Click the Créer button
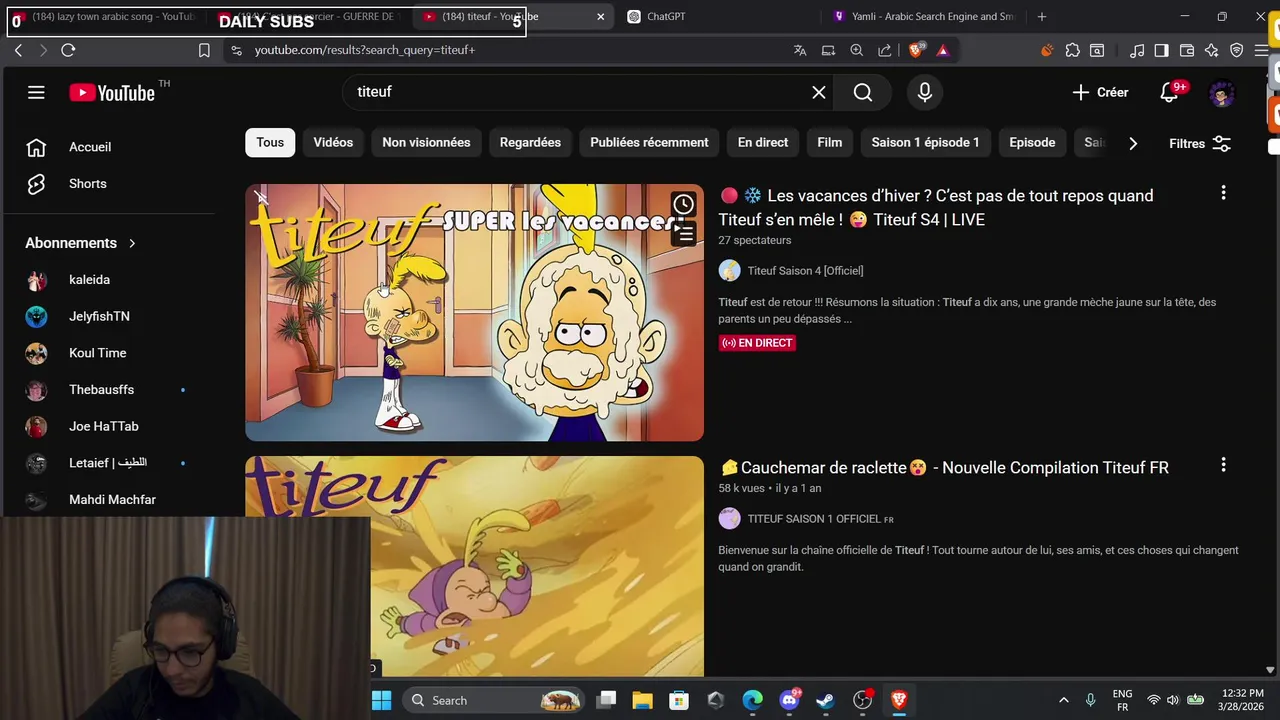This screenshot has height=720, width=1280. pyautogui.click(x=1100, y=92)
